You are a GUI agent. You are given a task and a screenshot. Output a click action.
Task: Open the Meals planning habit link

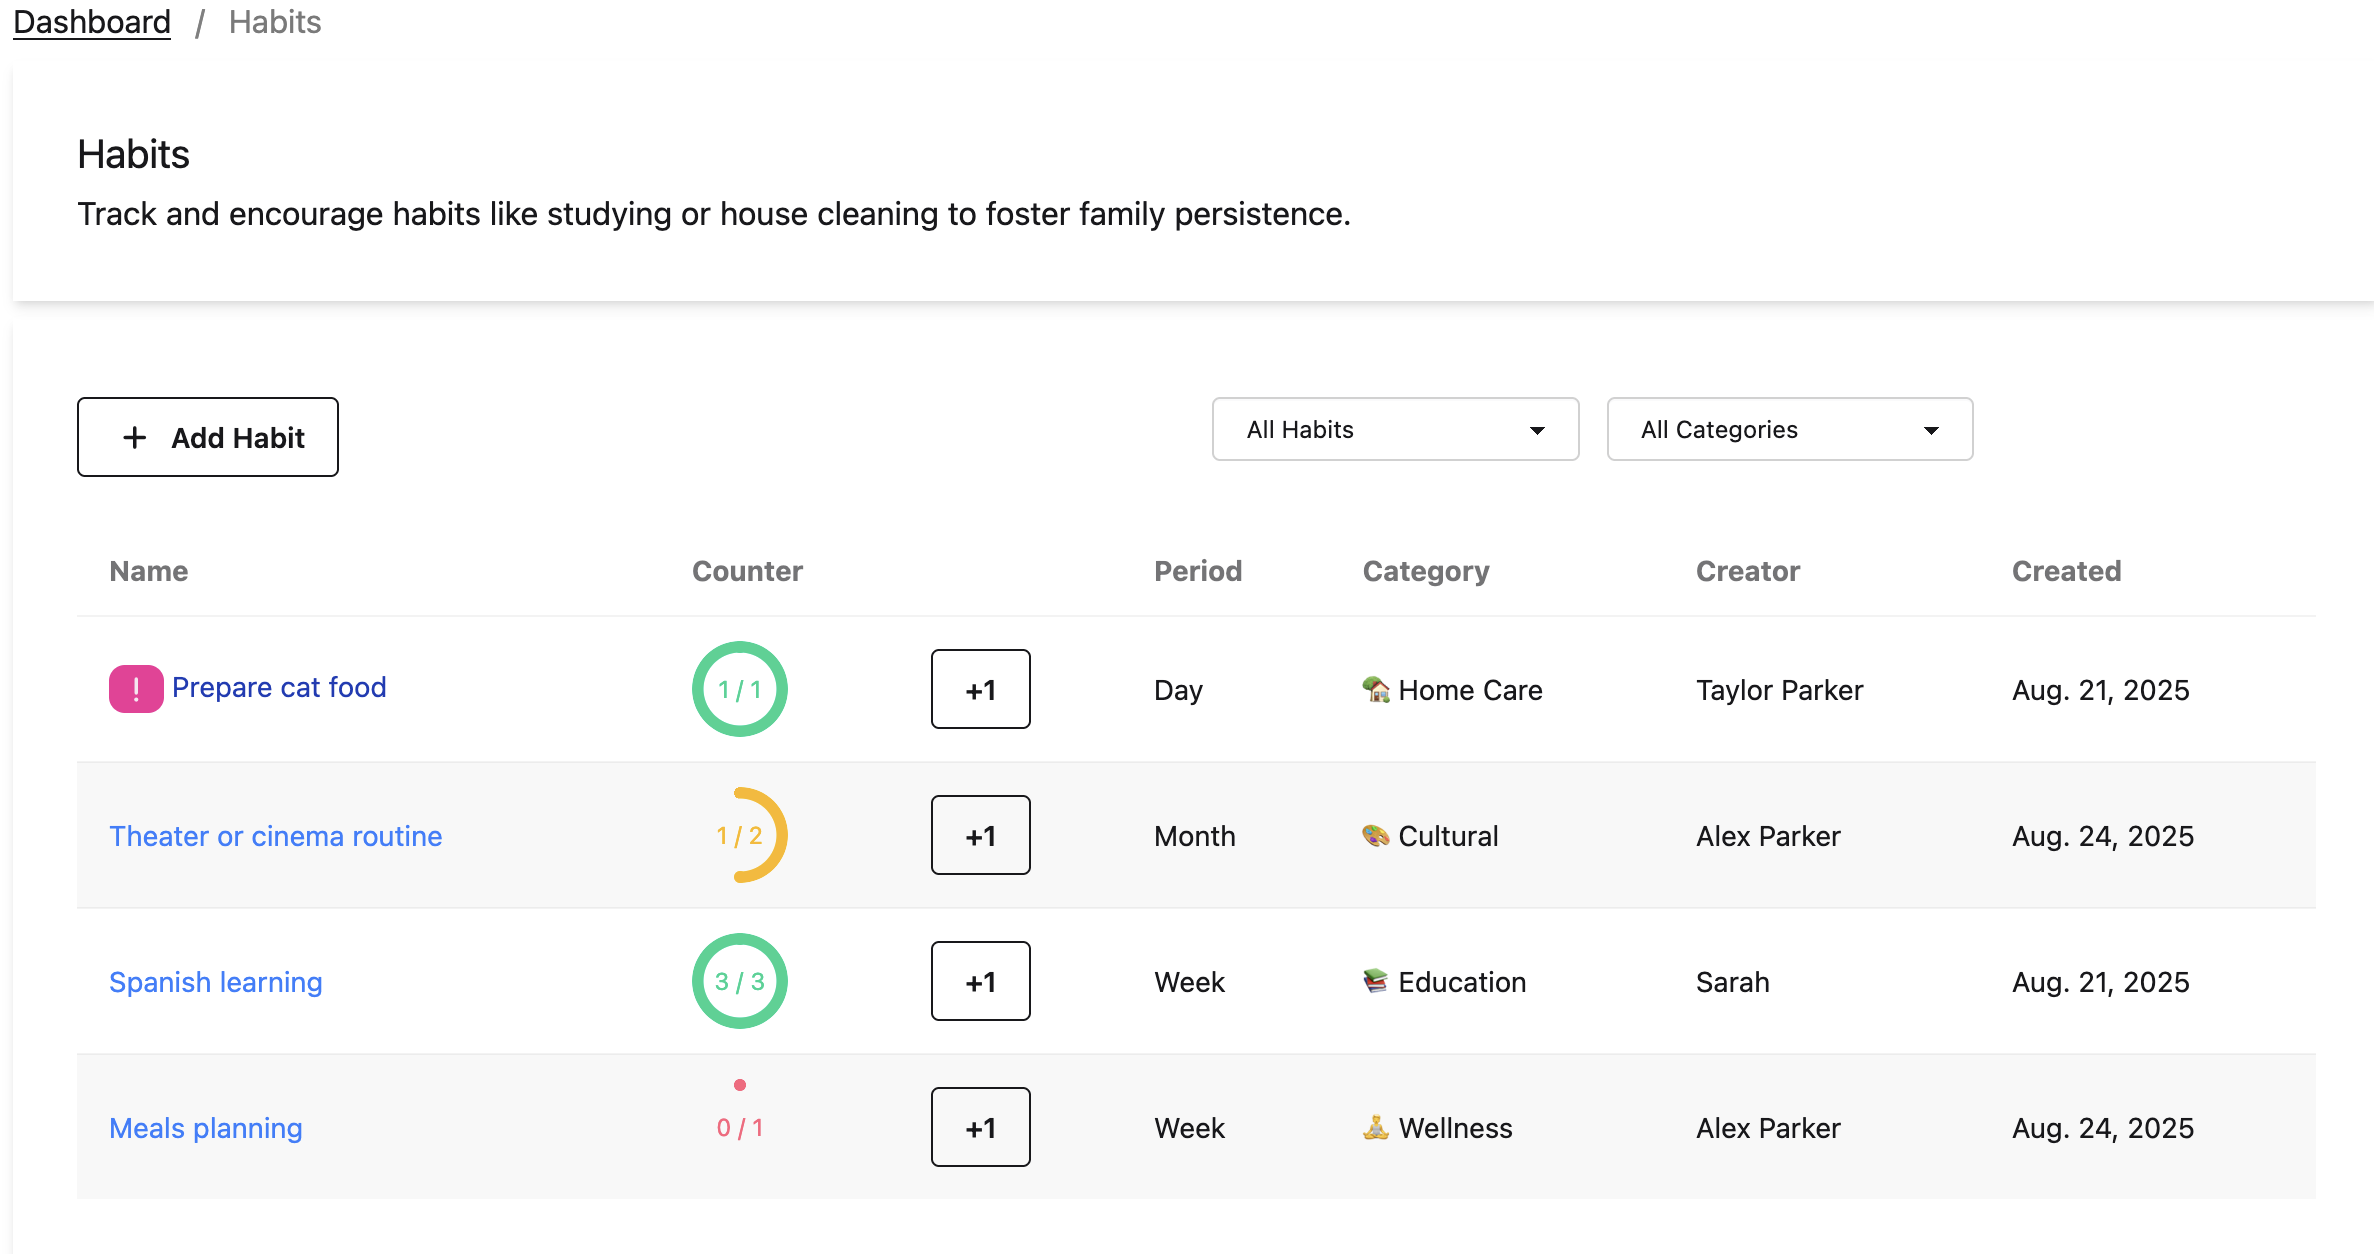pos(206,1128)
